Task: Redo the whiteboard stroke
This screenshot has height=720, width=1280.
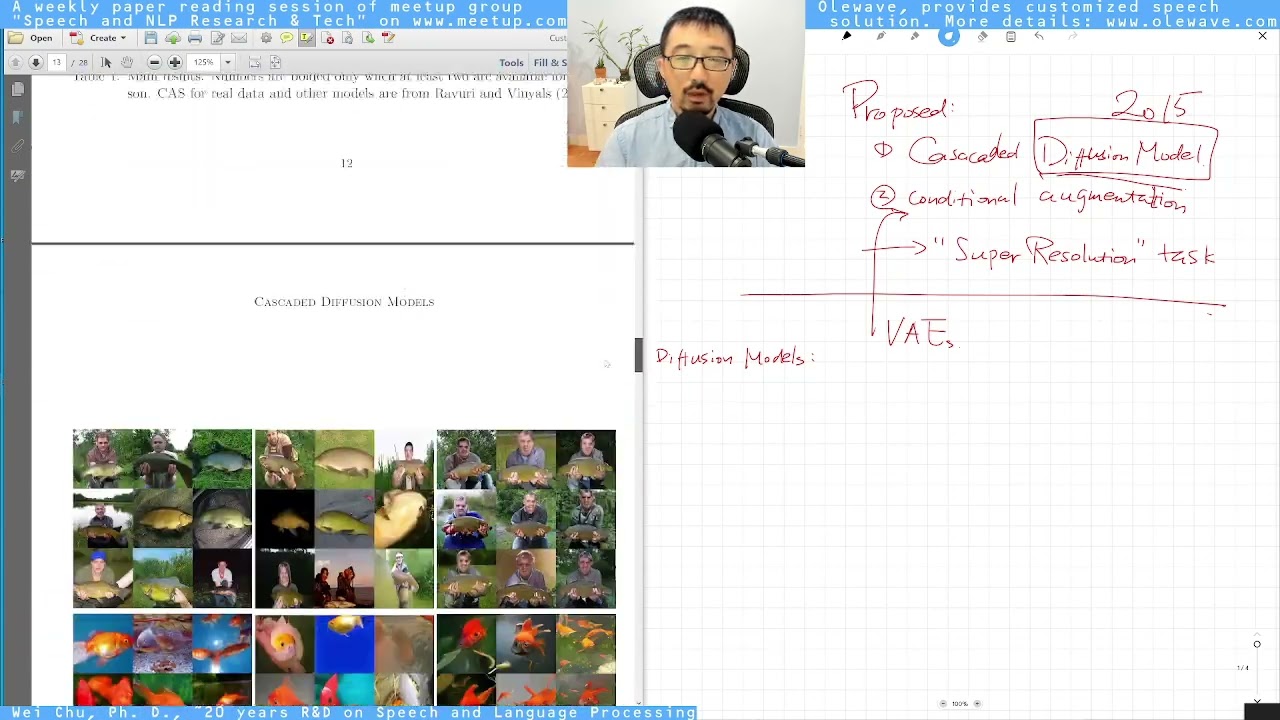Action: coord(1073,37)
